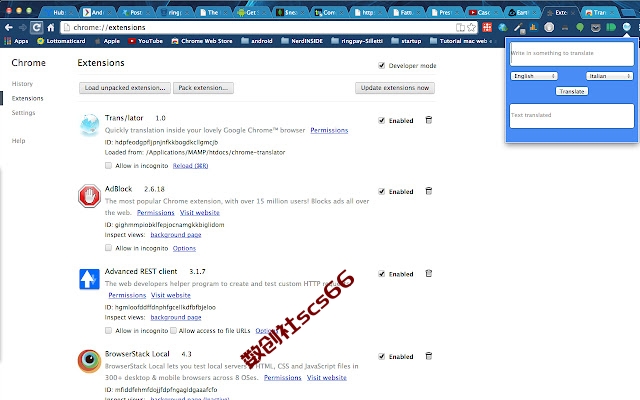Click the Trans/lator globe logo

(x=89, y=124)
